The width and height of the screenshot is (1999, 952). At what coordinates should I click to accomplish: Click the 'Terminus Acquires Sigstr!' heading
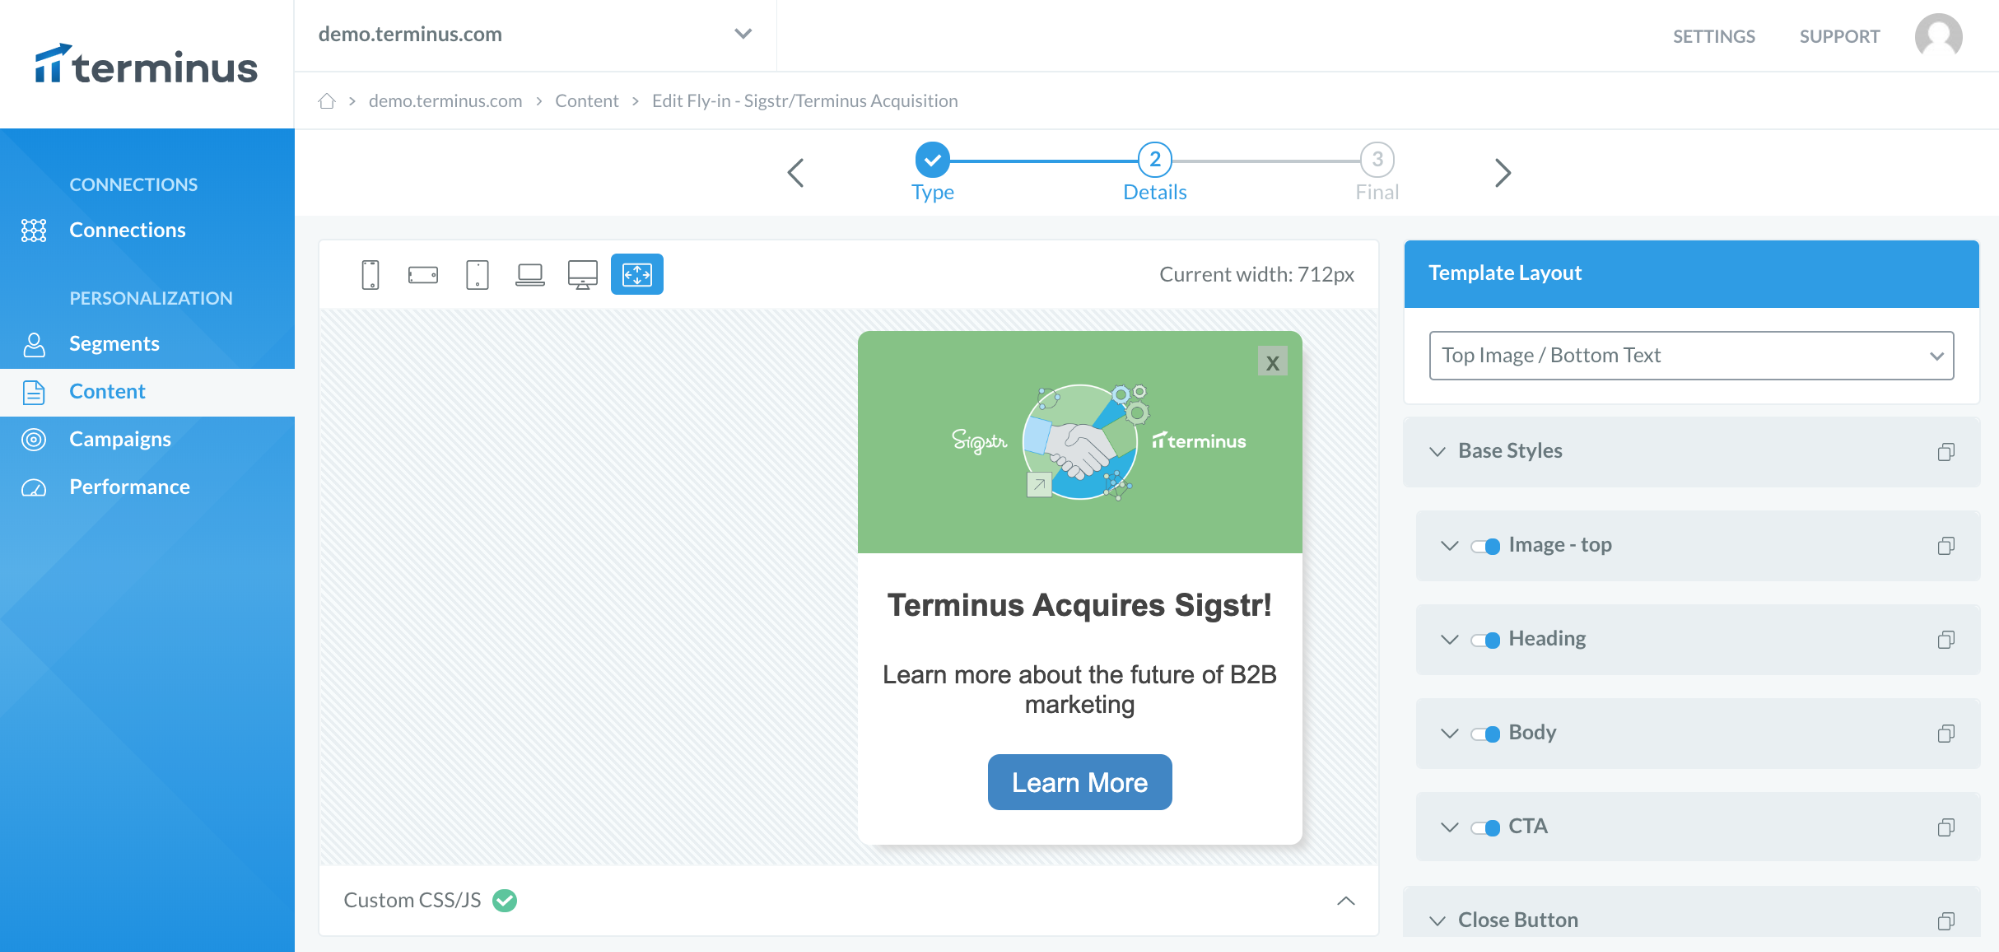1080,606
